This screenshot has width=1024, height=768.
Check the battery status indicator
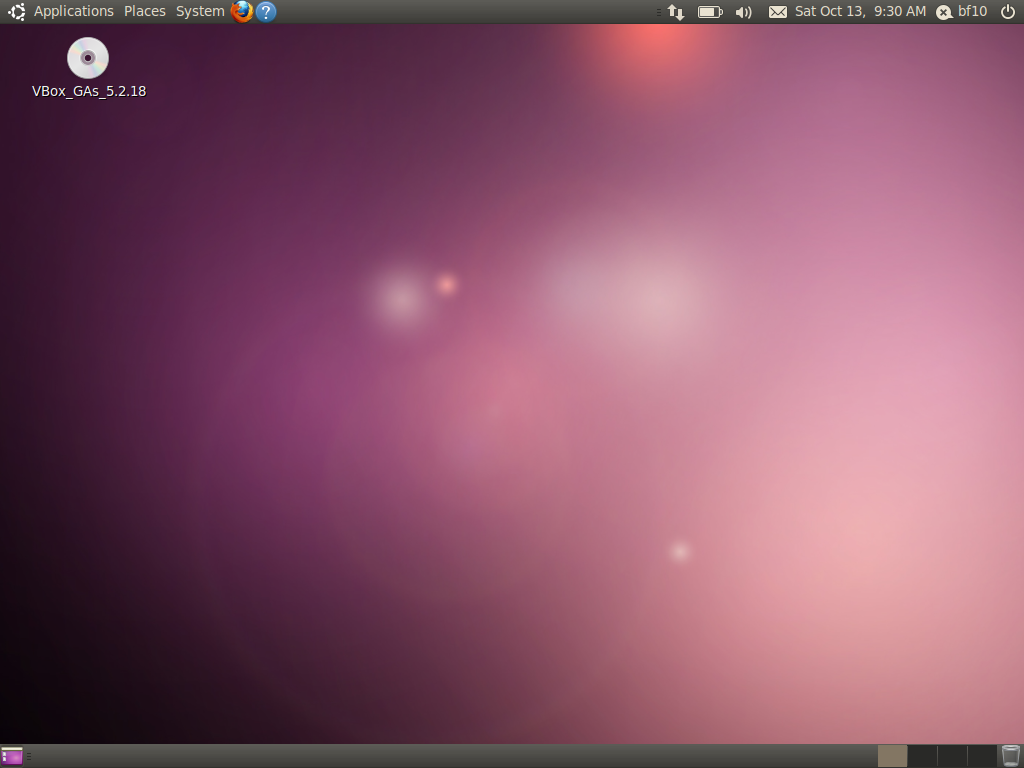[x=710, y=12]
